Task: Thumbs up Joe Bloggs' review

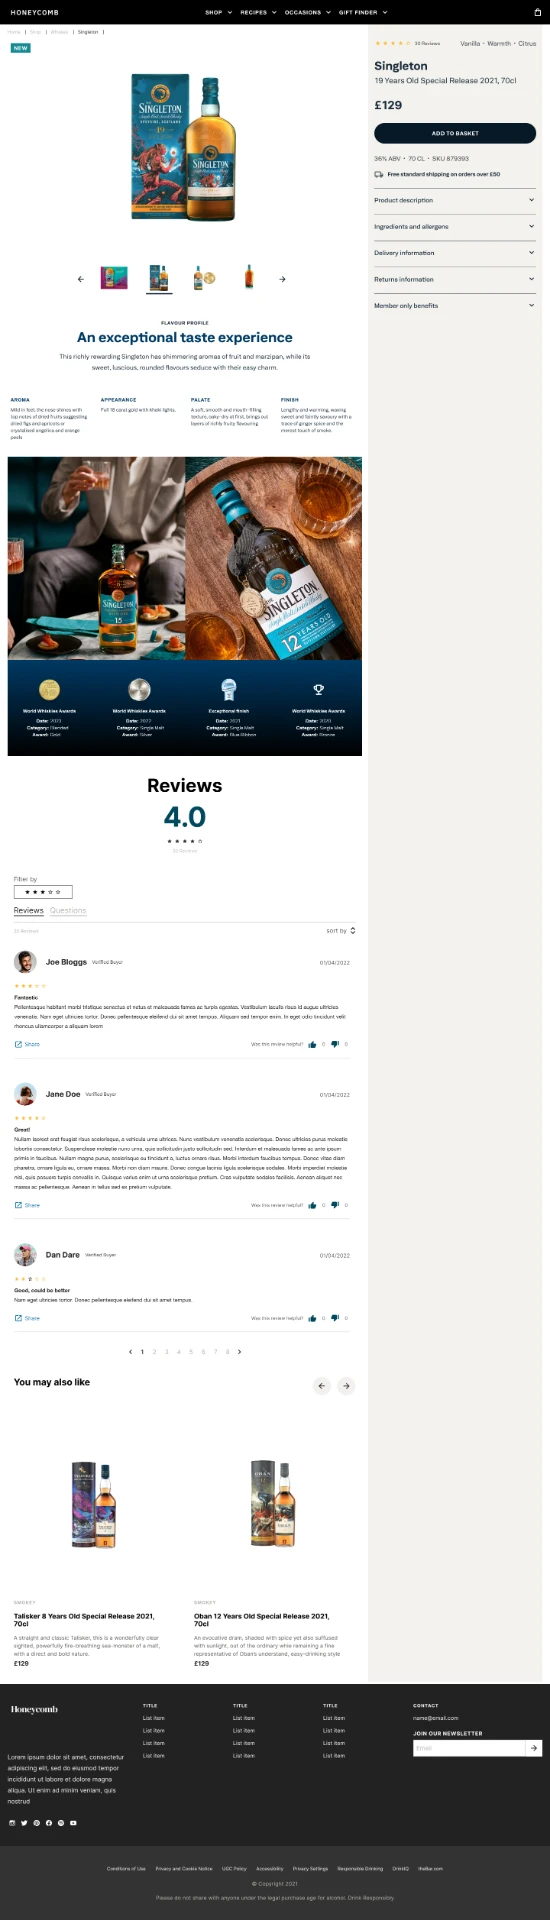Action: click(x=312, y=1044)
